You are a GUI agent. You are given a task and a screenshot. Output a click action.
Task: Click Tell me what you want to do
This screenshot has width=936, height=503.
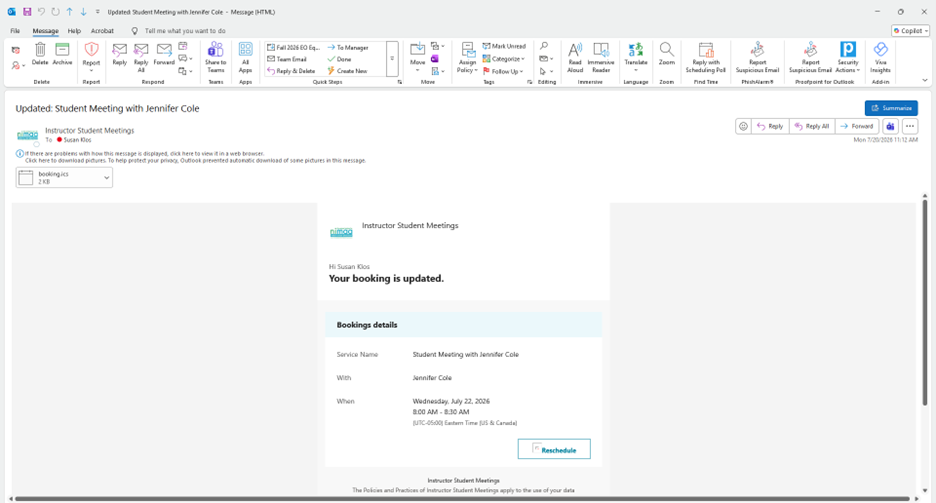185,30
